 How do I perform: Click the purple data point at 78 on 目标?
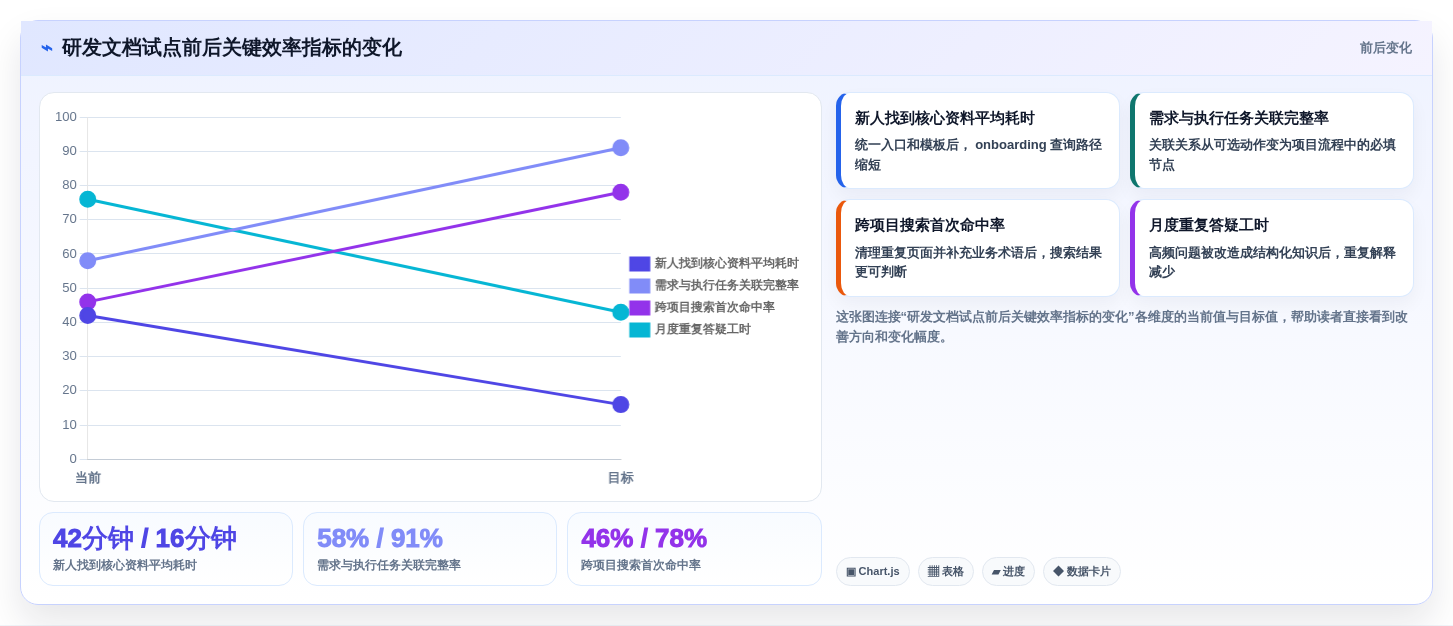pyautogui.click(x=621, y=192)
